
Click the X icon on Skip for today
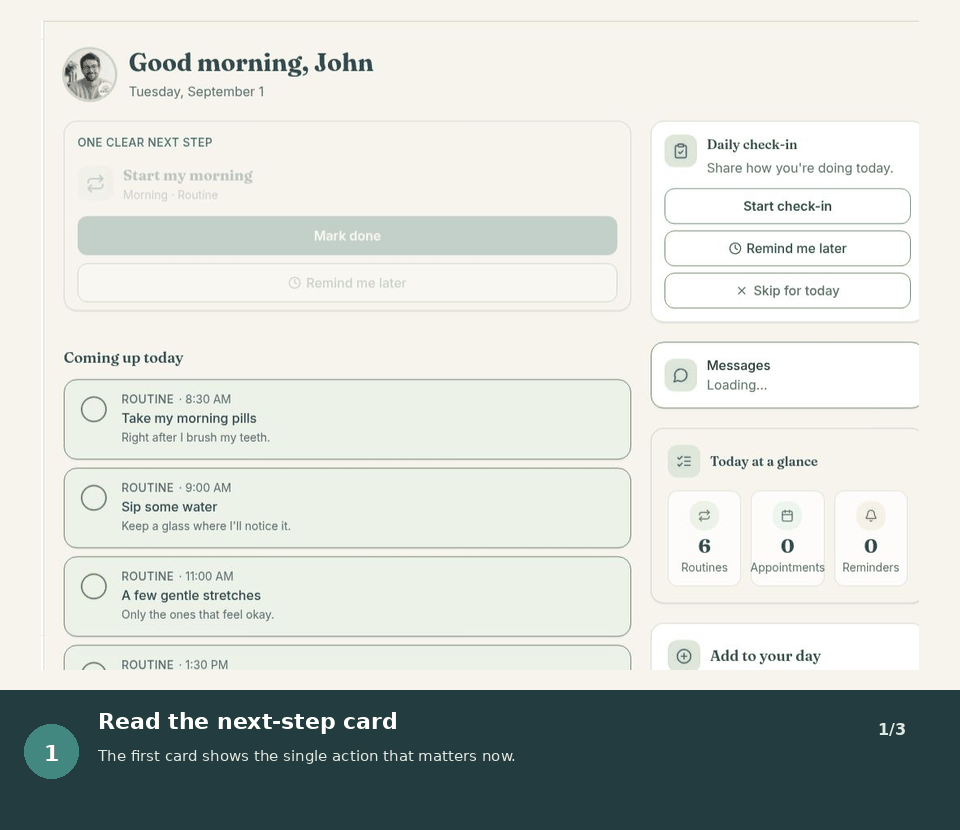741,291
